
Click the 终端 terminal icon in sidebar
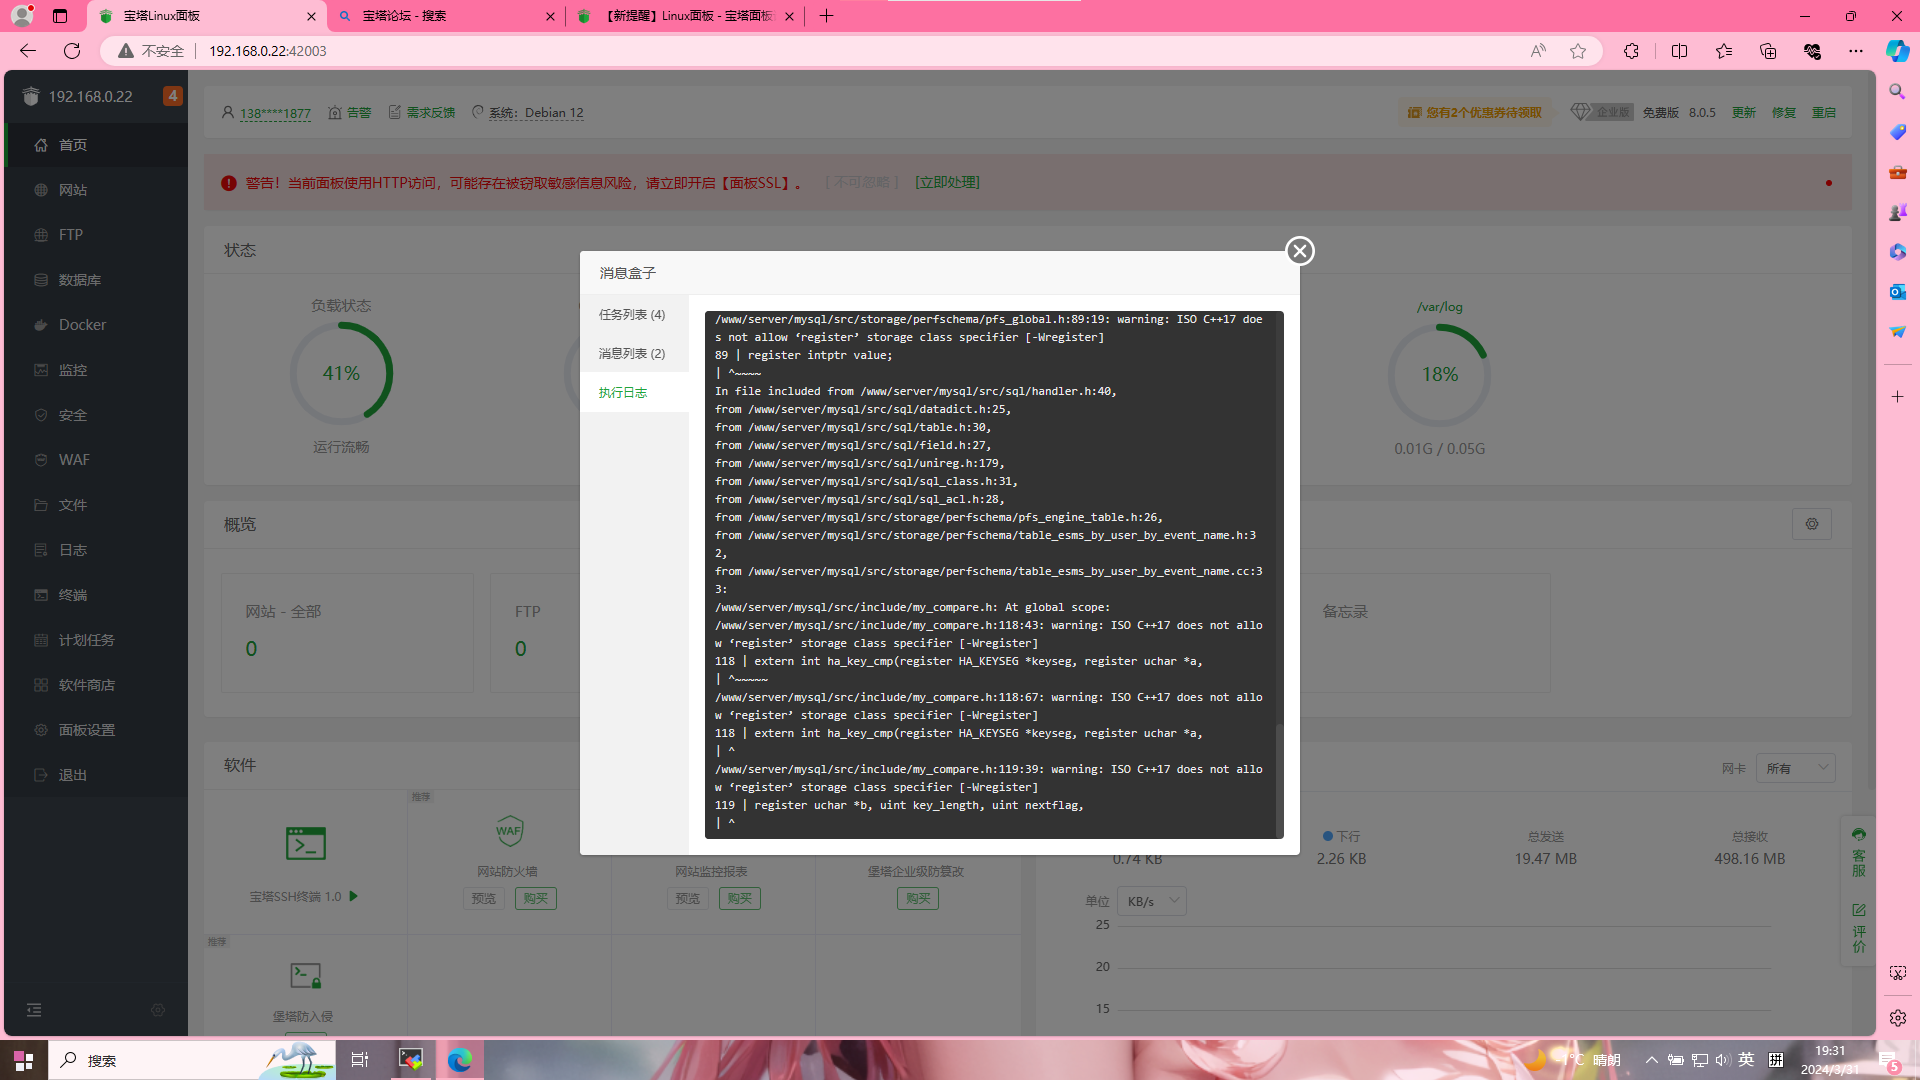[x=41, y=595]
